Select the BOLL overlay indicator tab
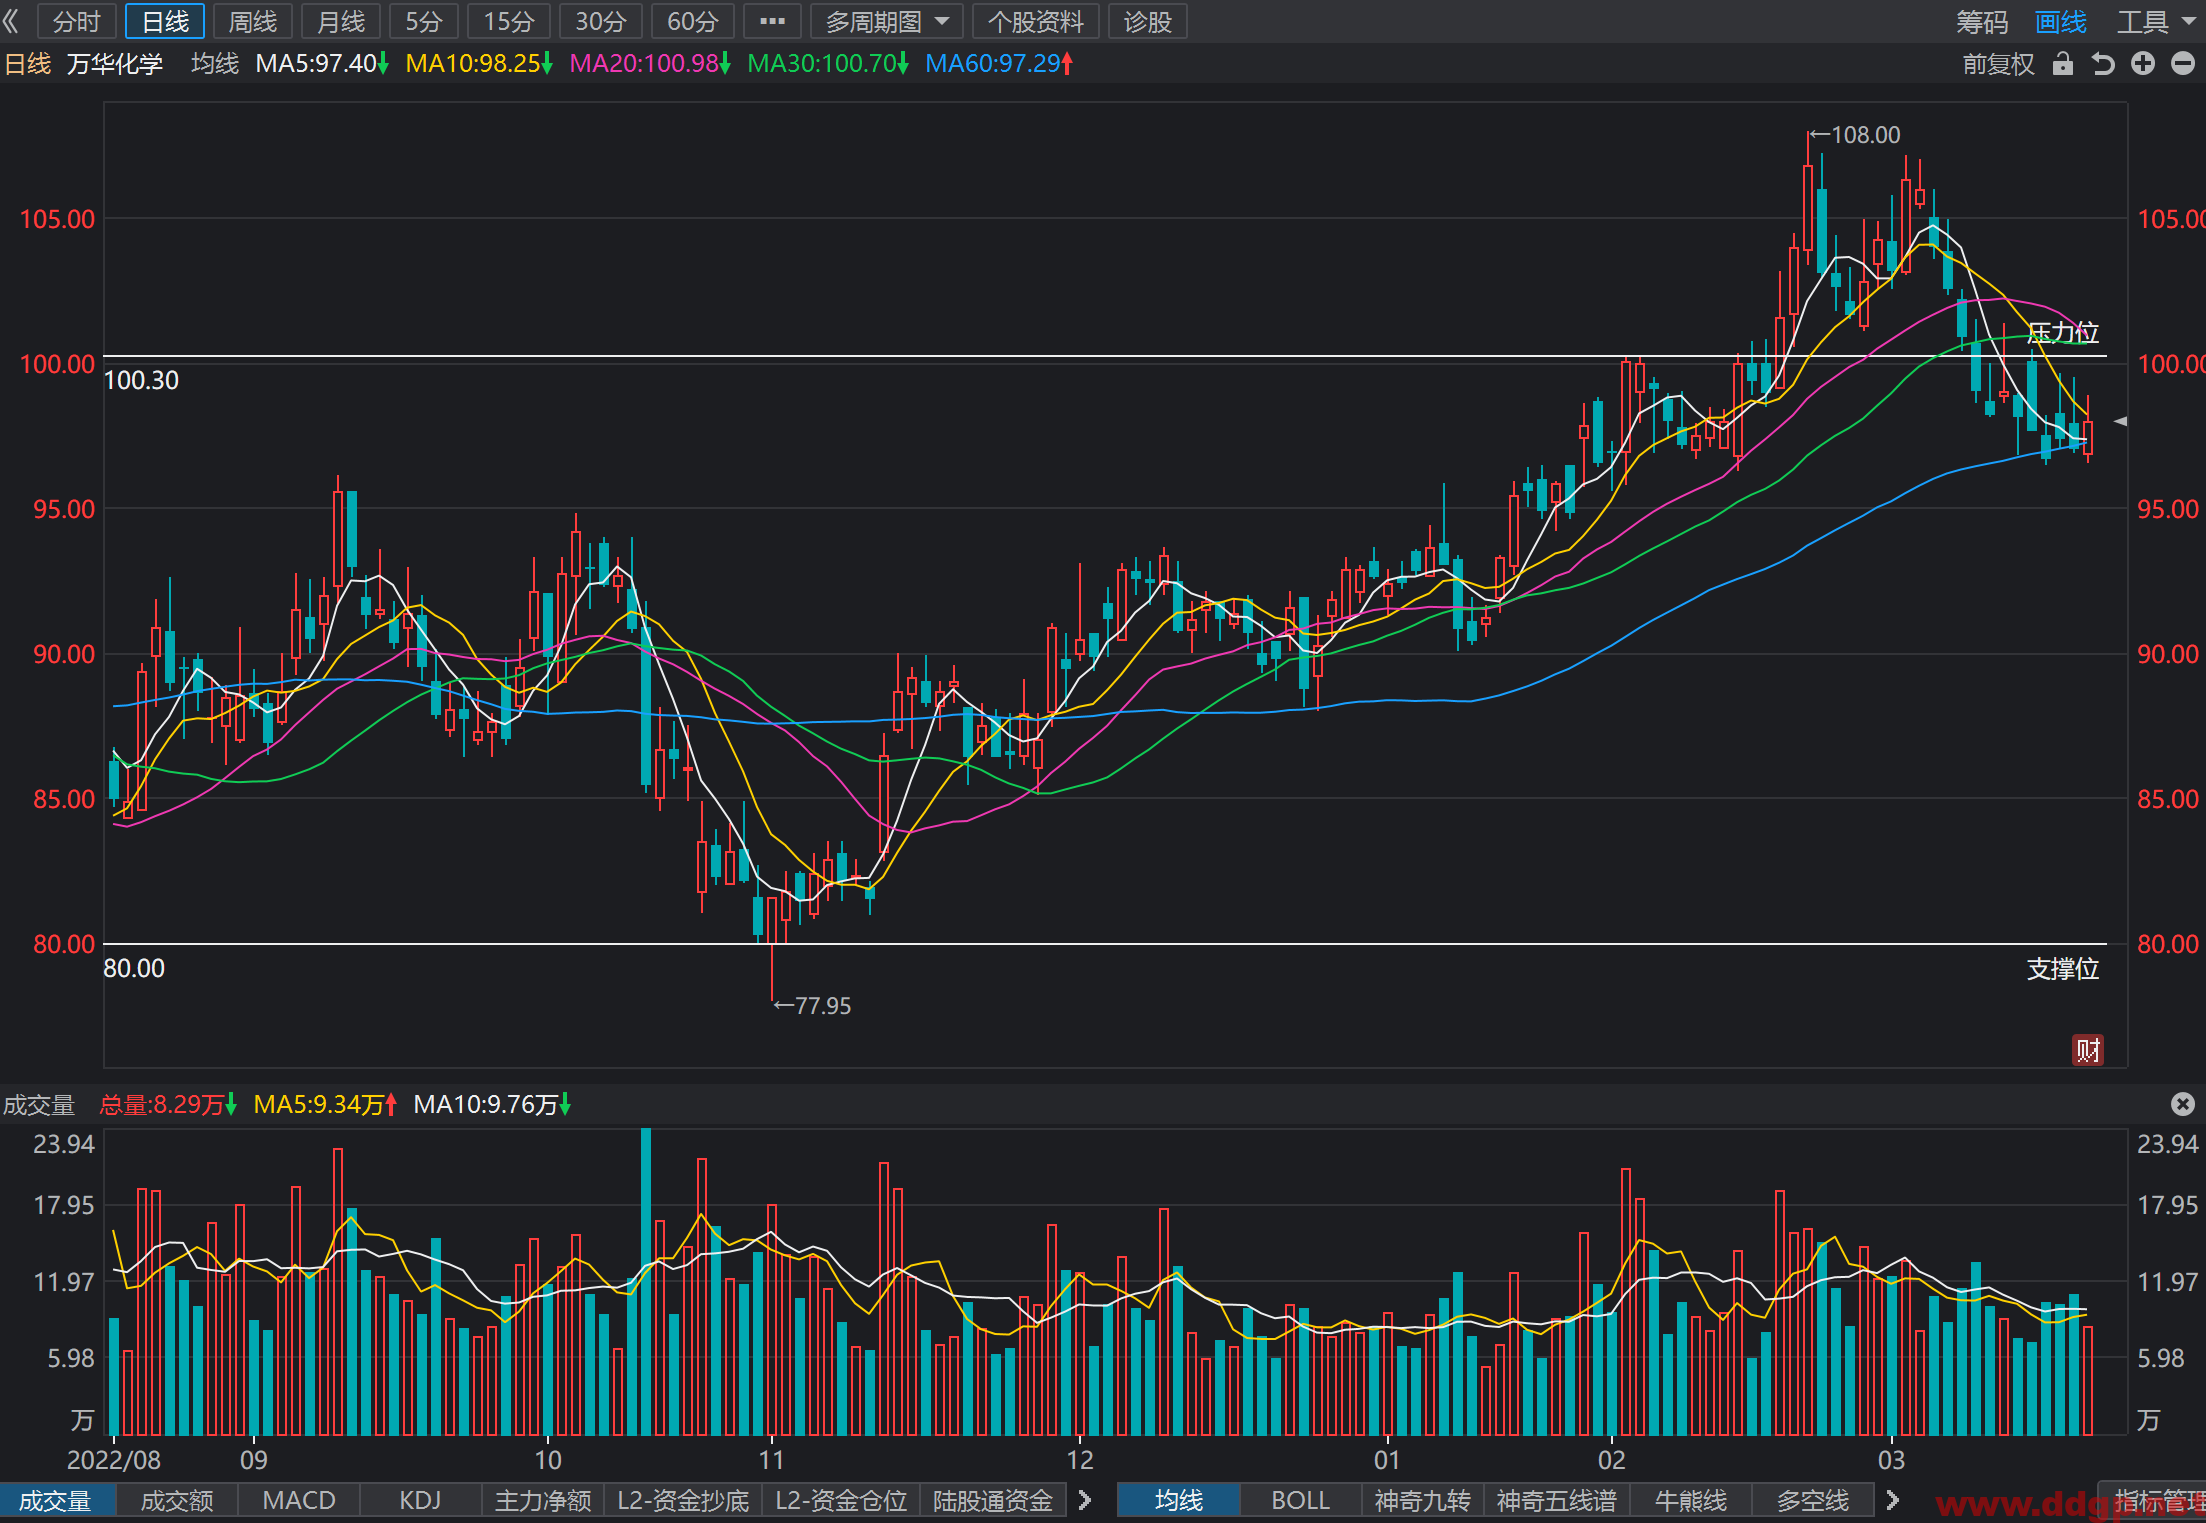The height and width of the screenshot is (1523, 2206). [x=1300, y=1500]
